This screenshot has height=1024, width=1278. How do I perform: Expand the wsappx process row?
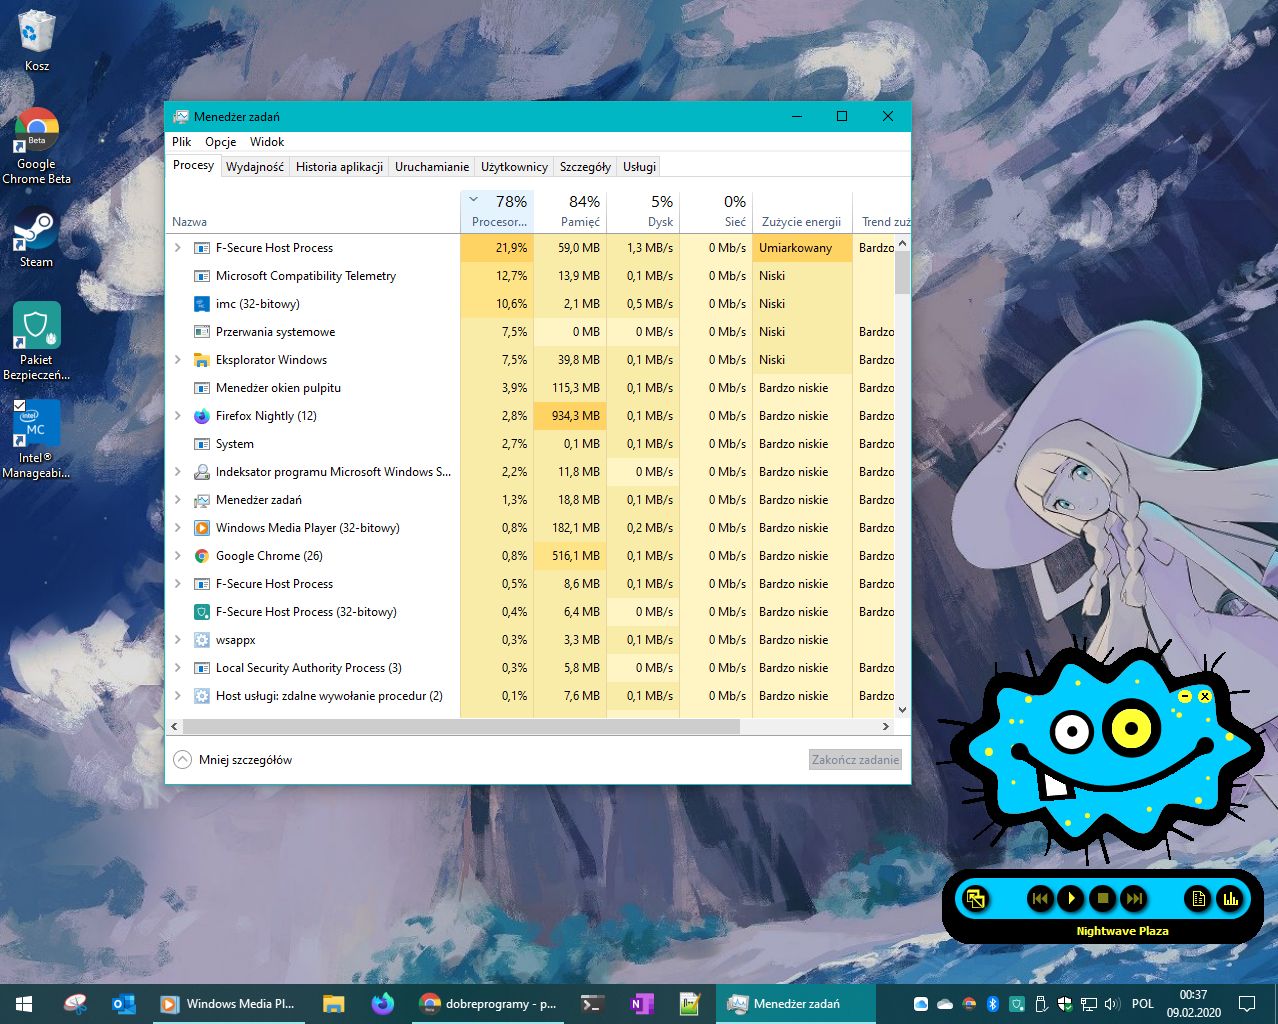[x=178, y=640]
